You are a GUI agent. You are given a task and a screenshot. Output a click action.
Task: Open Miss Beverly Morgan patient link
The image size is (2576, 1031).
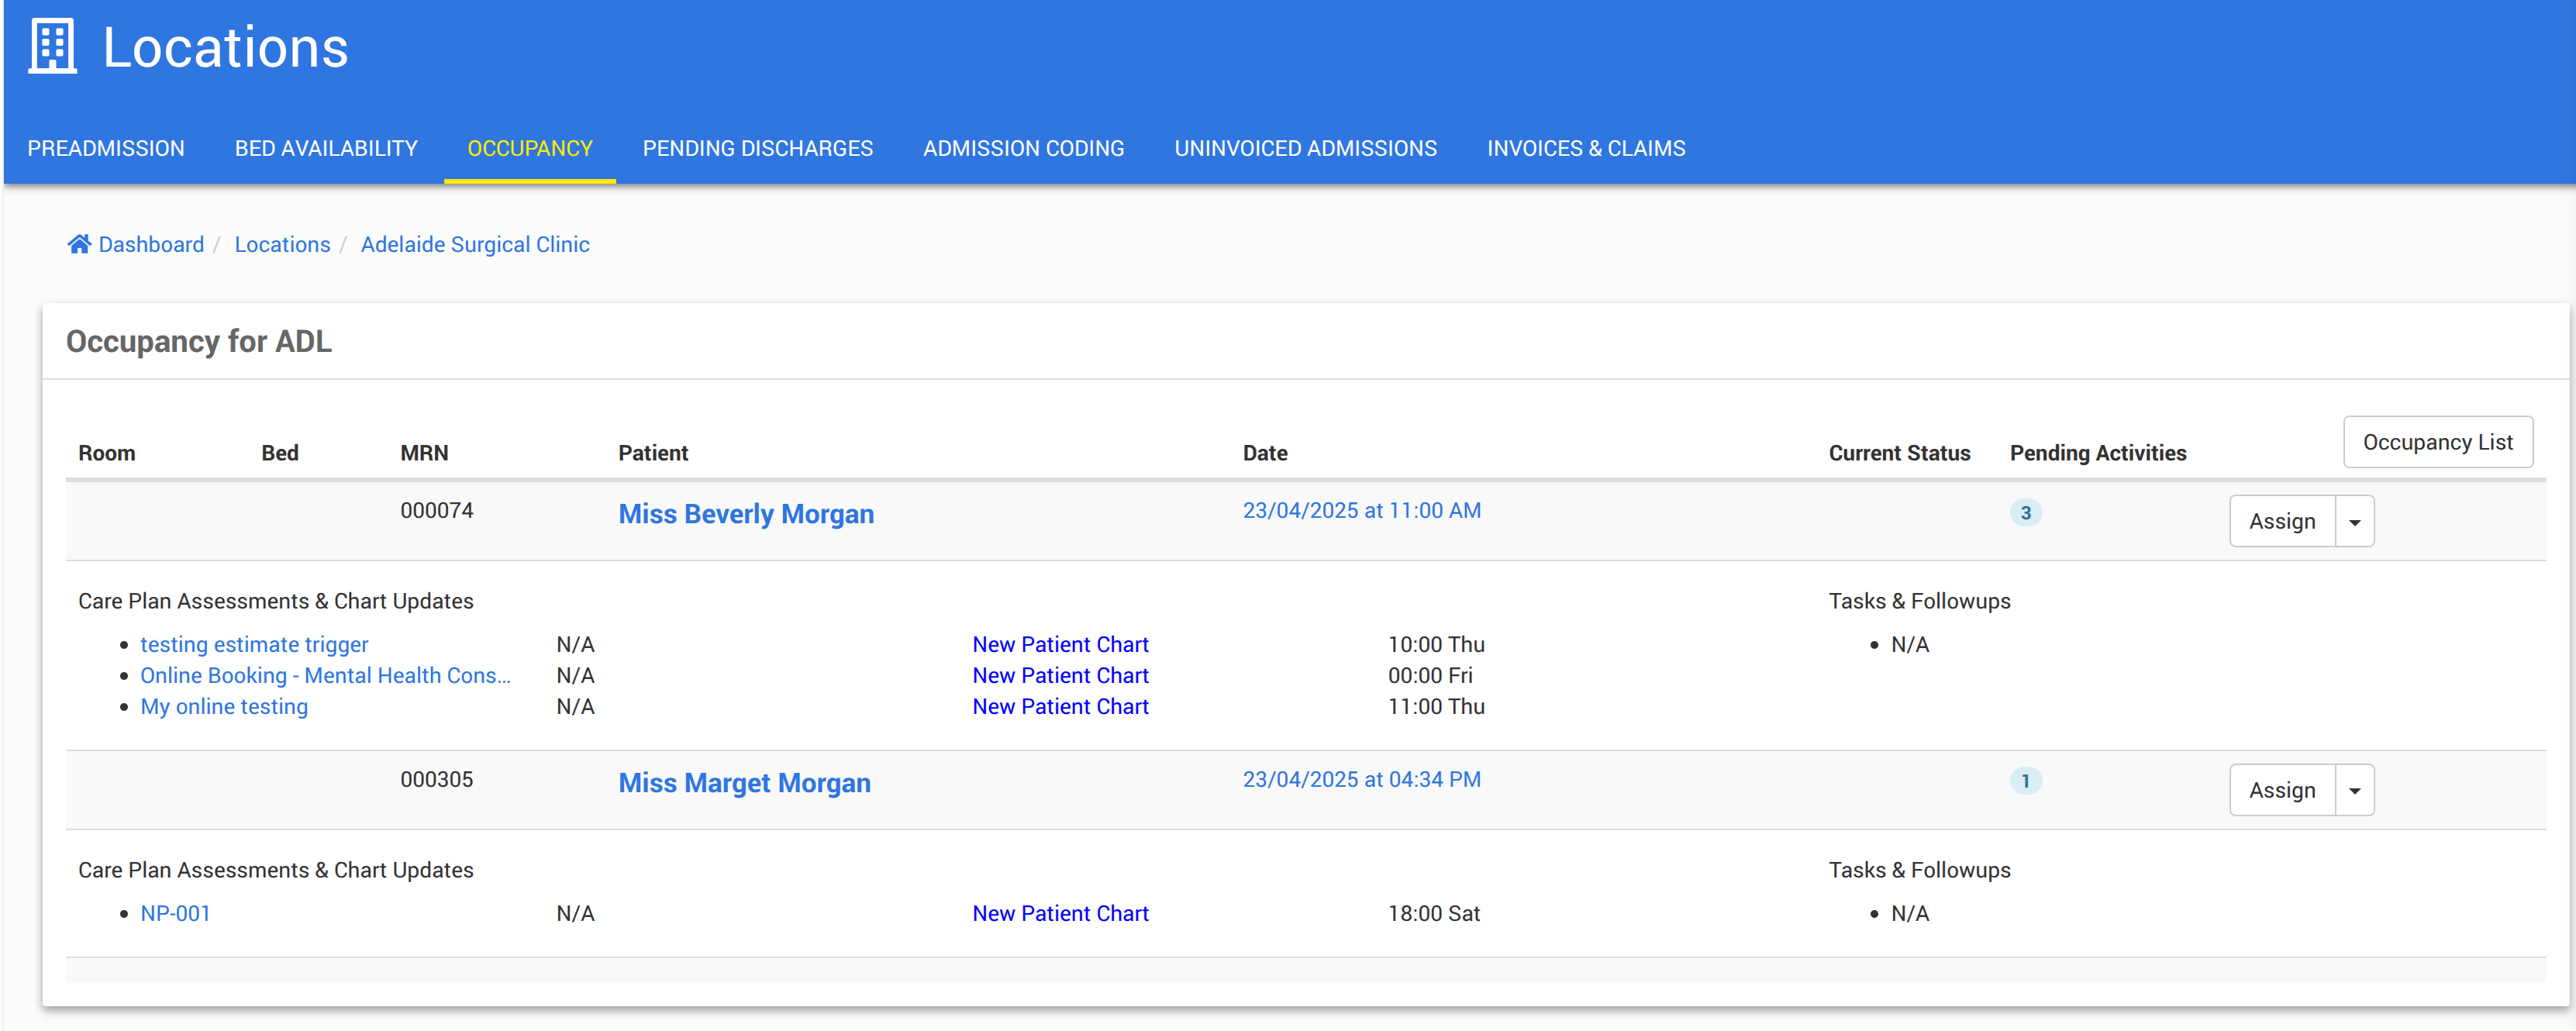click(746, 514)
